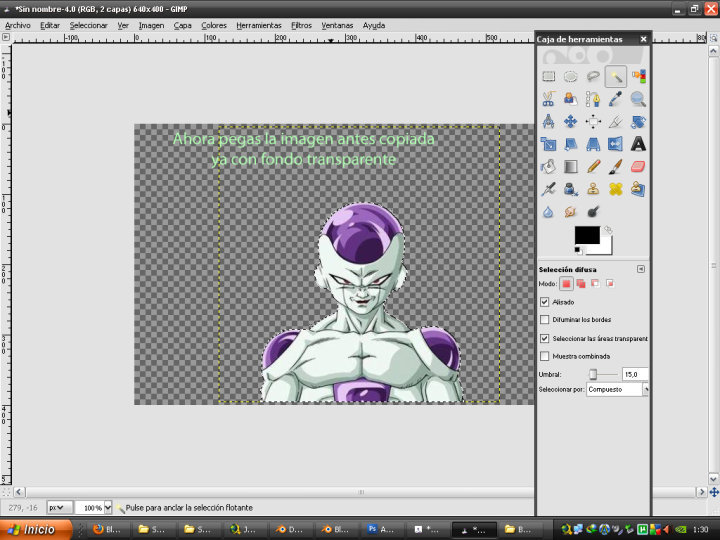The width and height of the screenshot is (720, 540).
Task: Set selection mode to intersect
Action: pyautogui.click(x=610, y=284)
